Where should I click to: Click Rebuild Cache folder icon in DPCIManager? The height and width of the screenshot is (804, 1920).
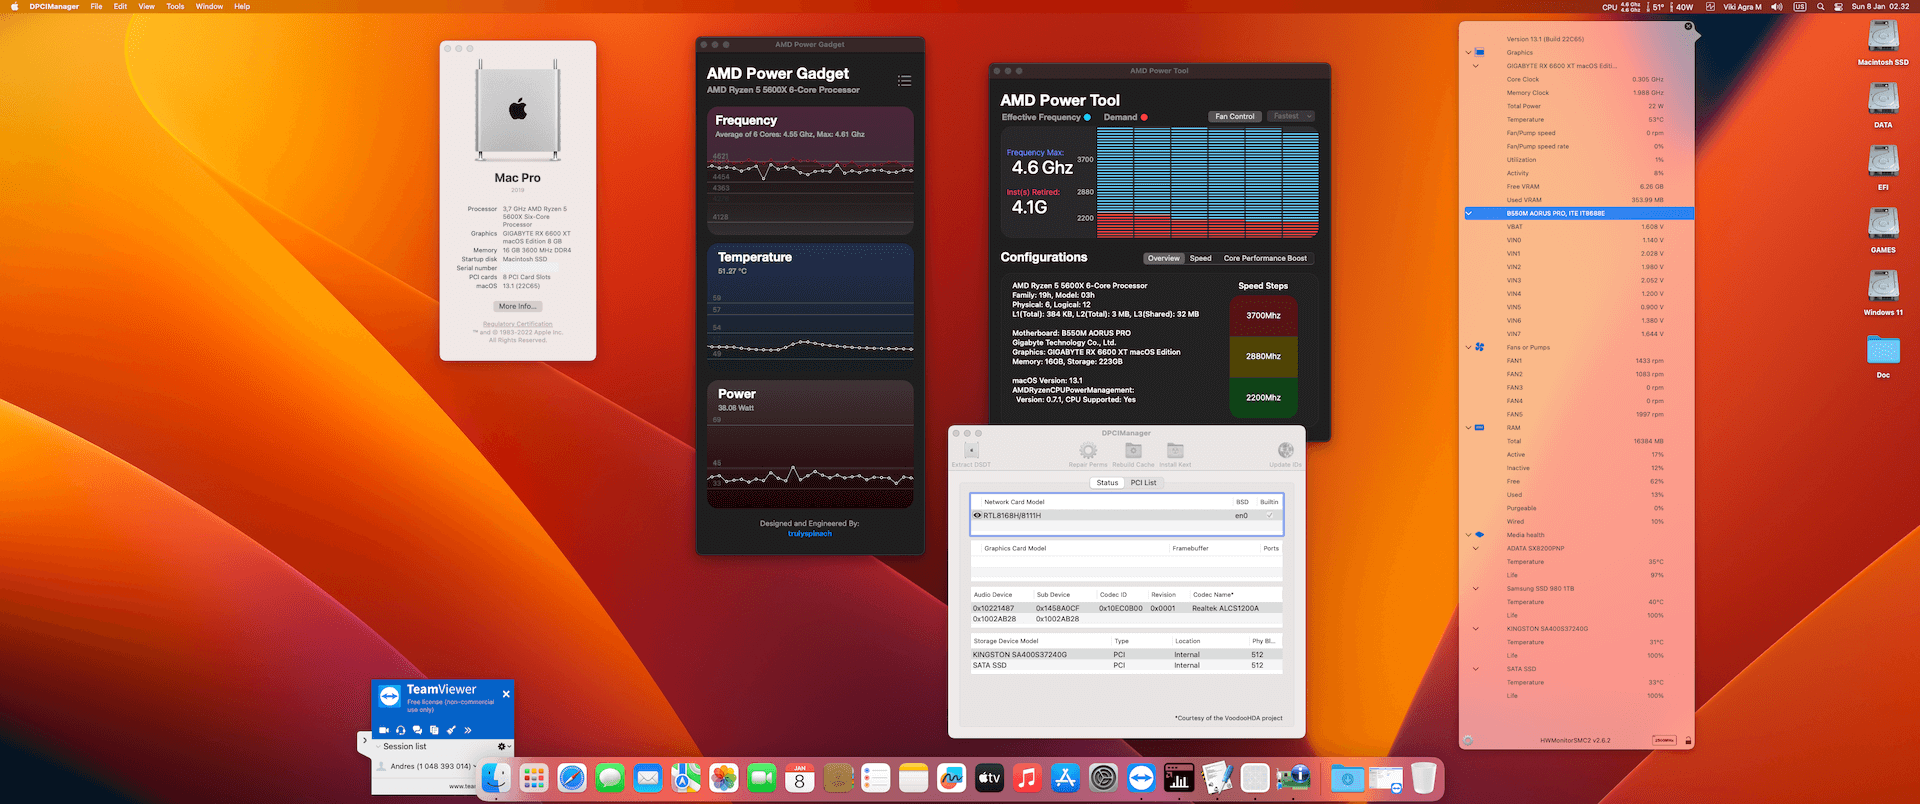1133,451
